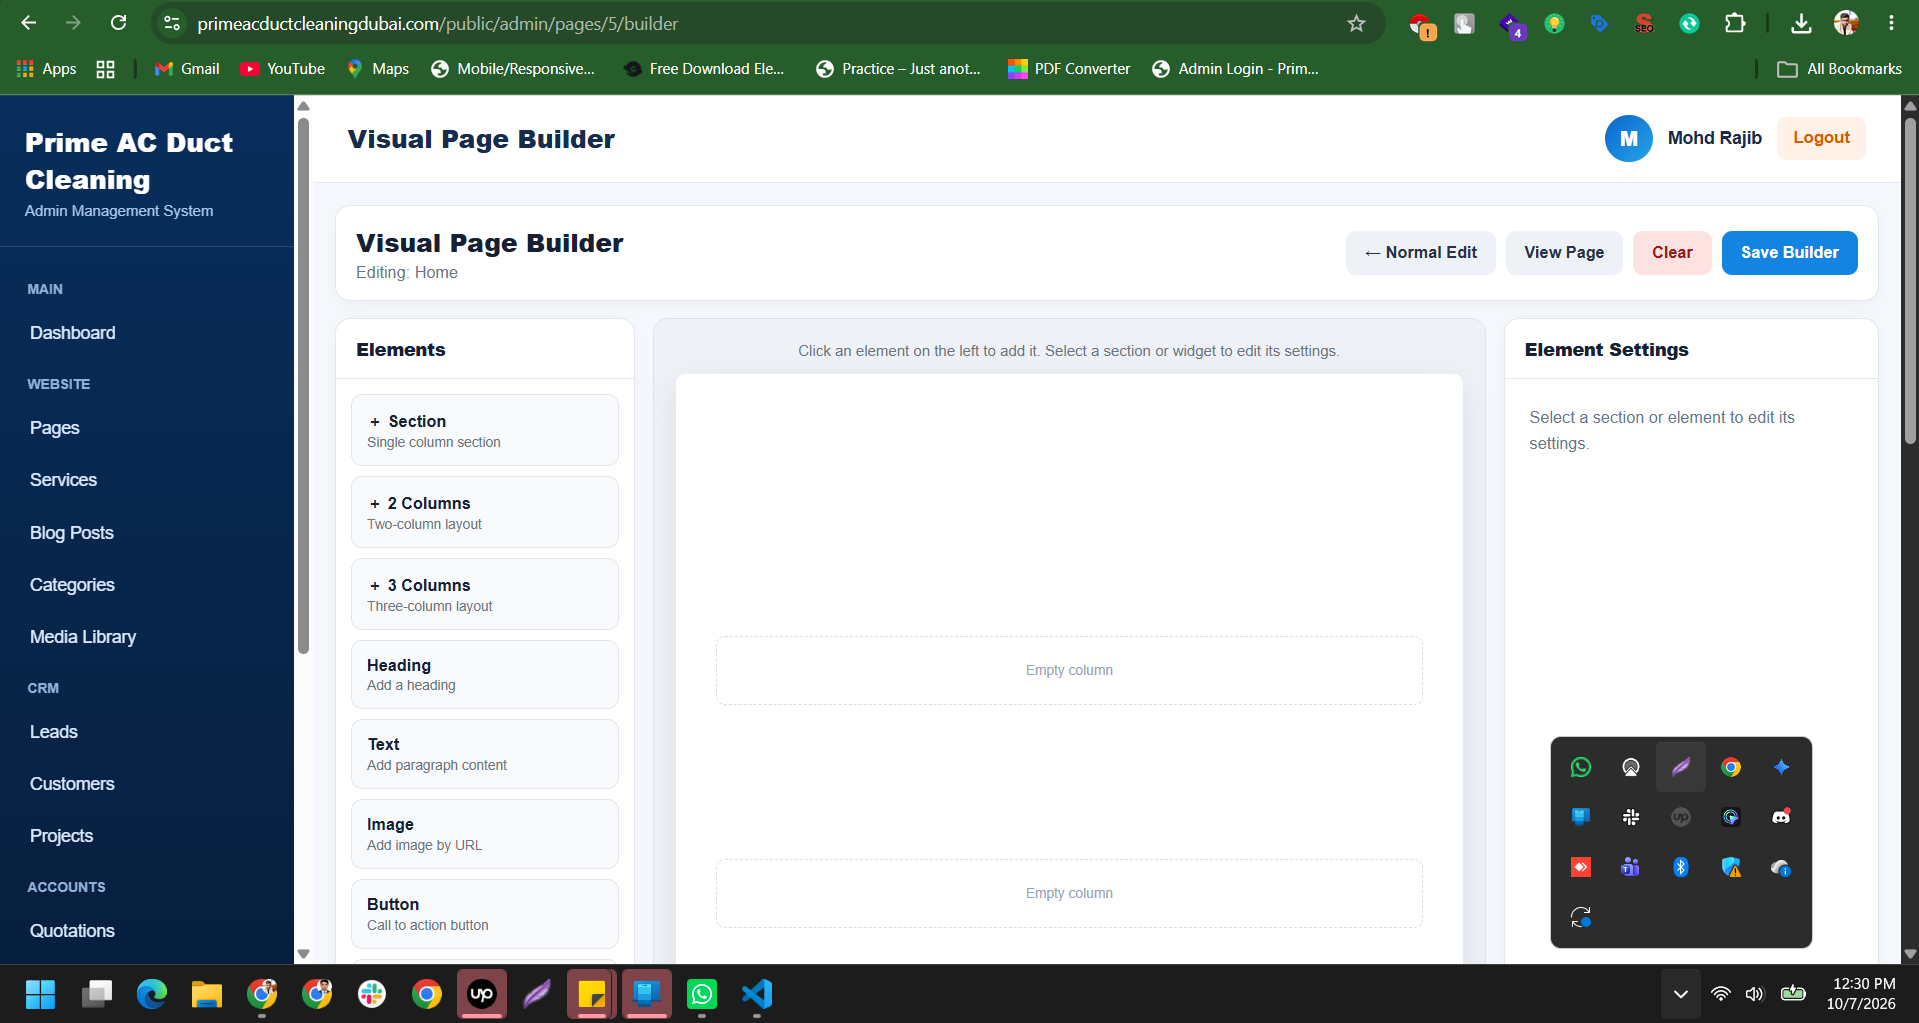Open Microsoft Teams from the tray popup
This screenshot has width=1919, height=1023.
[x=1631, y=867]
